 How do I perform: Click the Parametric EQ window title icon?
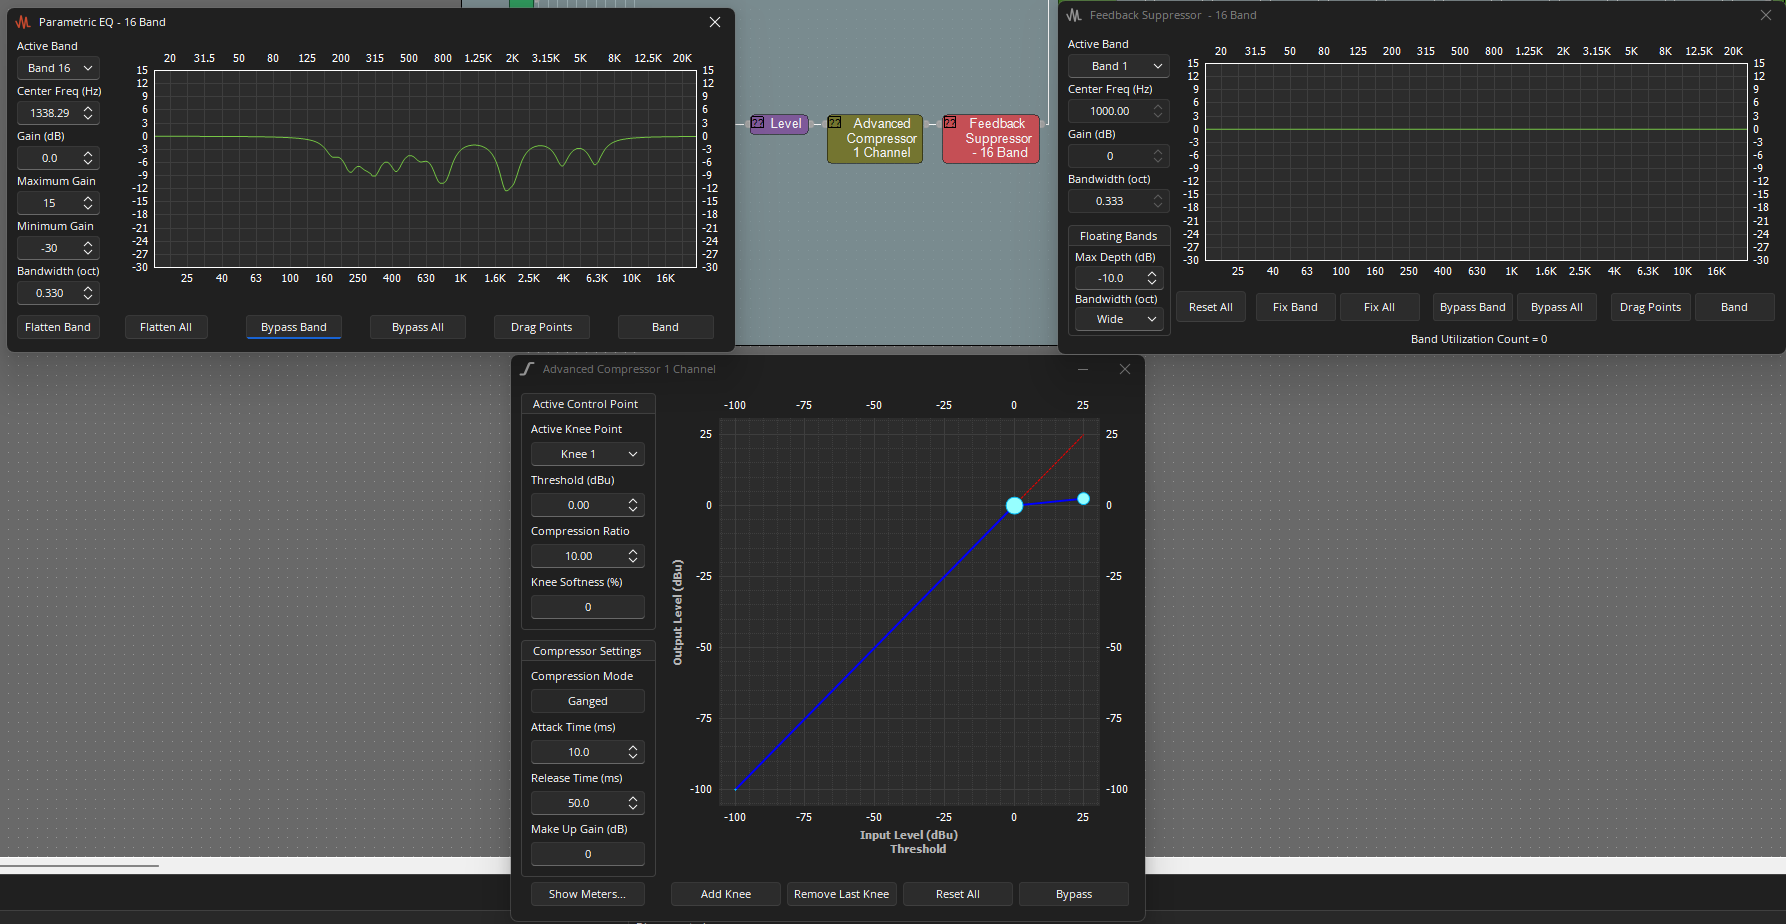coord(23,22)
